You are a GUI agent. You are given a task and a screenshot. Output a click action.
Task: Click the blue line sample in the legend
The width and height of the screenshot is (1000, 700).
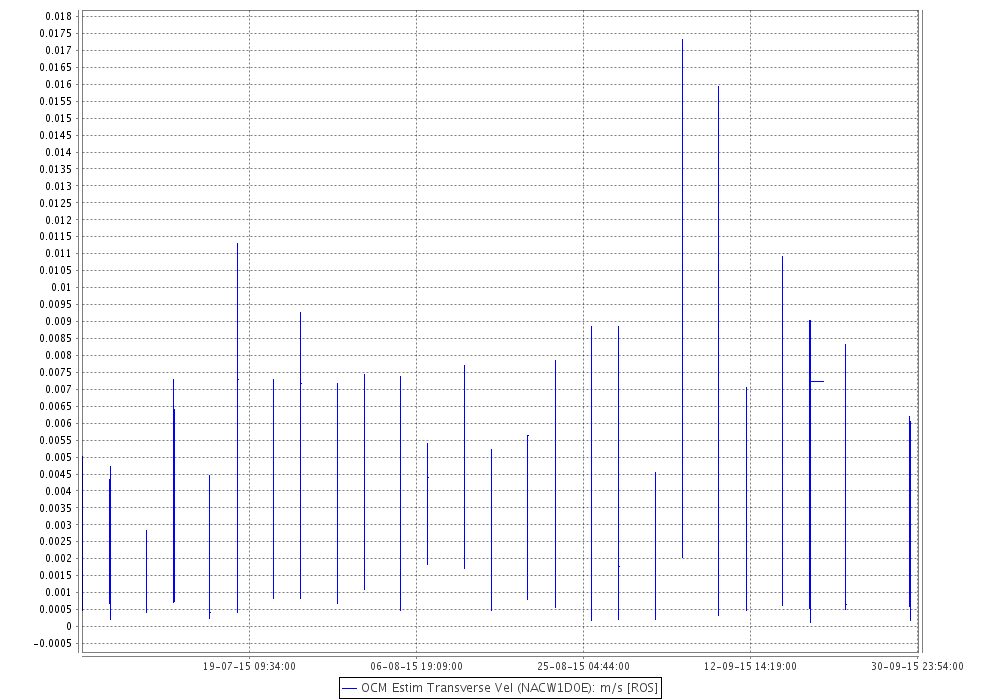pos(349,689)
